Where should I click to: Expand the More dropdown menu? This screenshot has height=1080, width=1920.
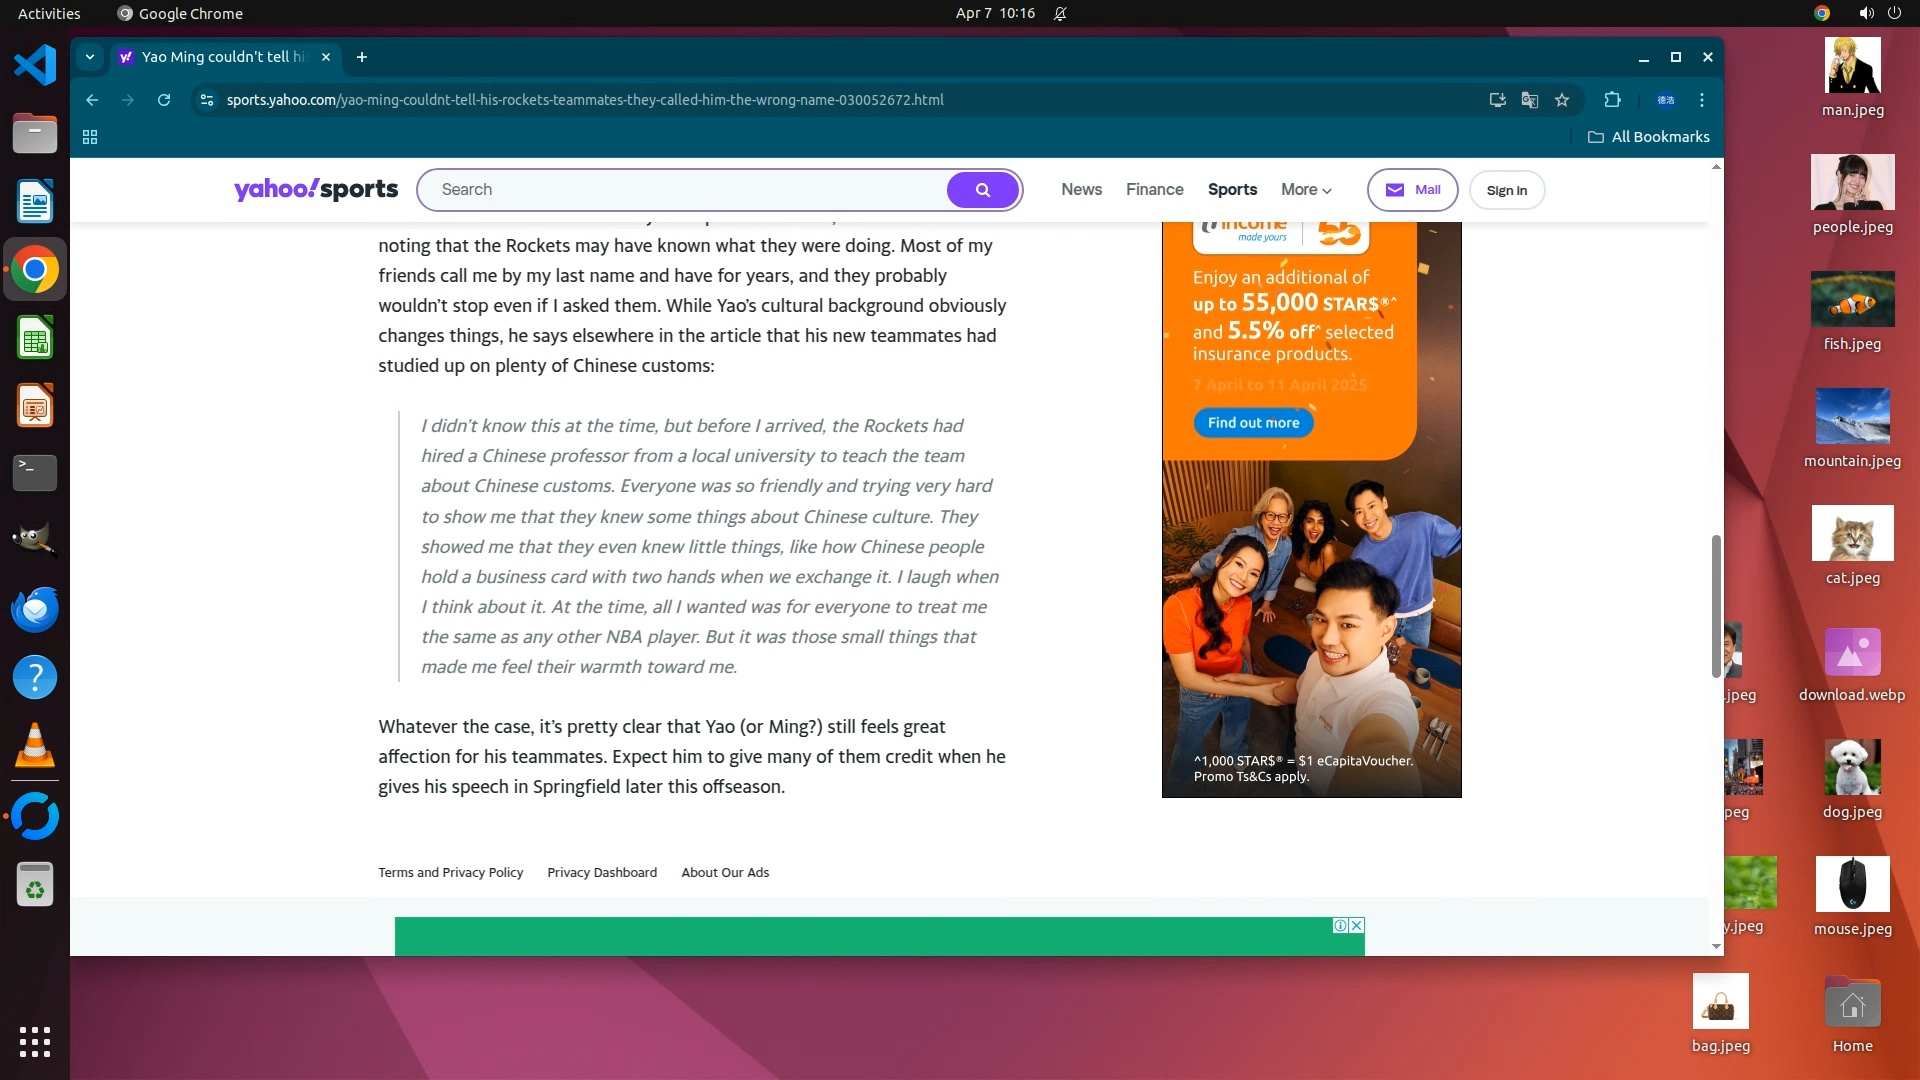click(x=1306, y=190)
